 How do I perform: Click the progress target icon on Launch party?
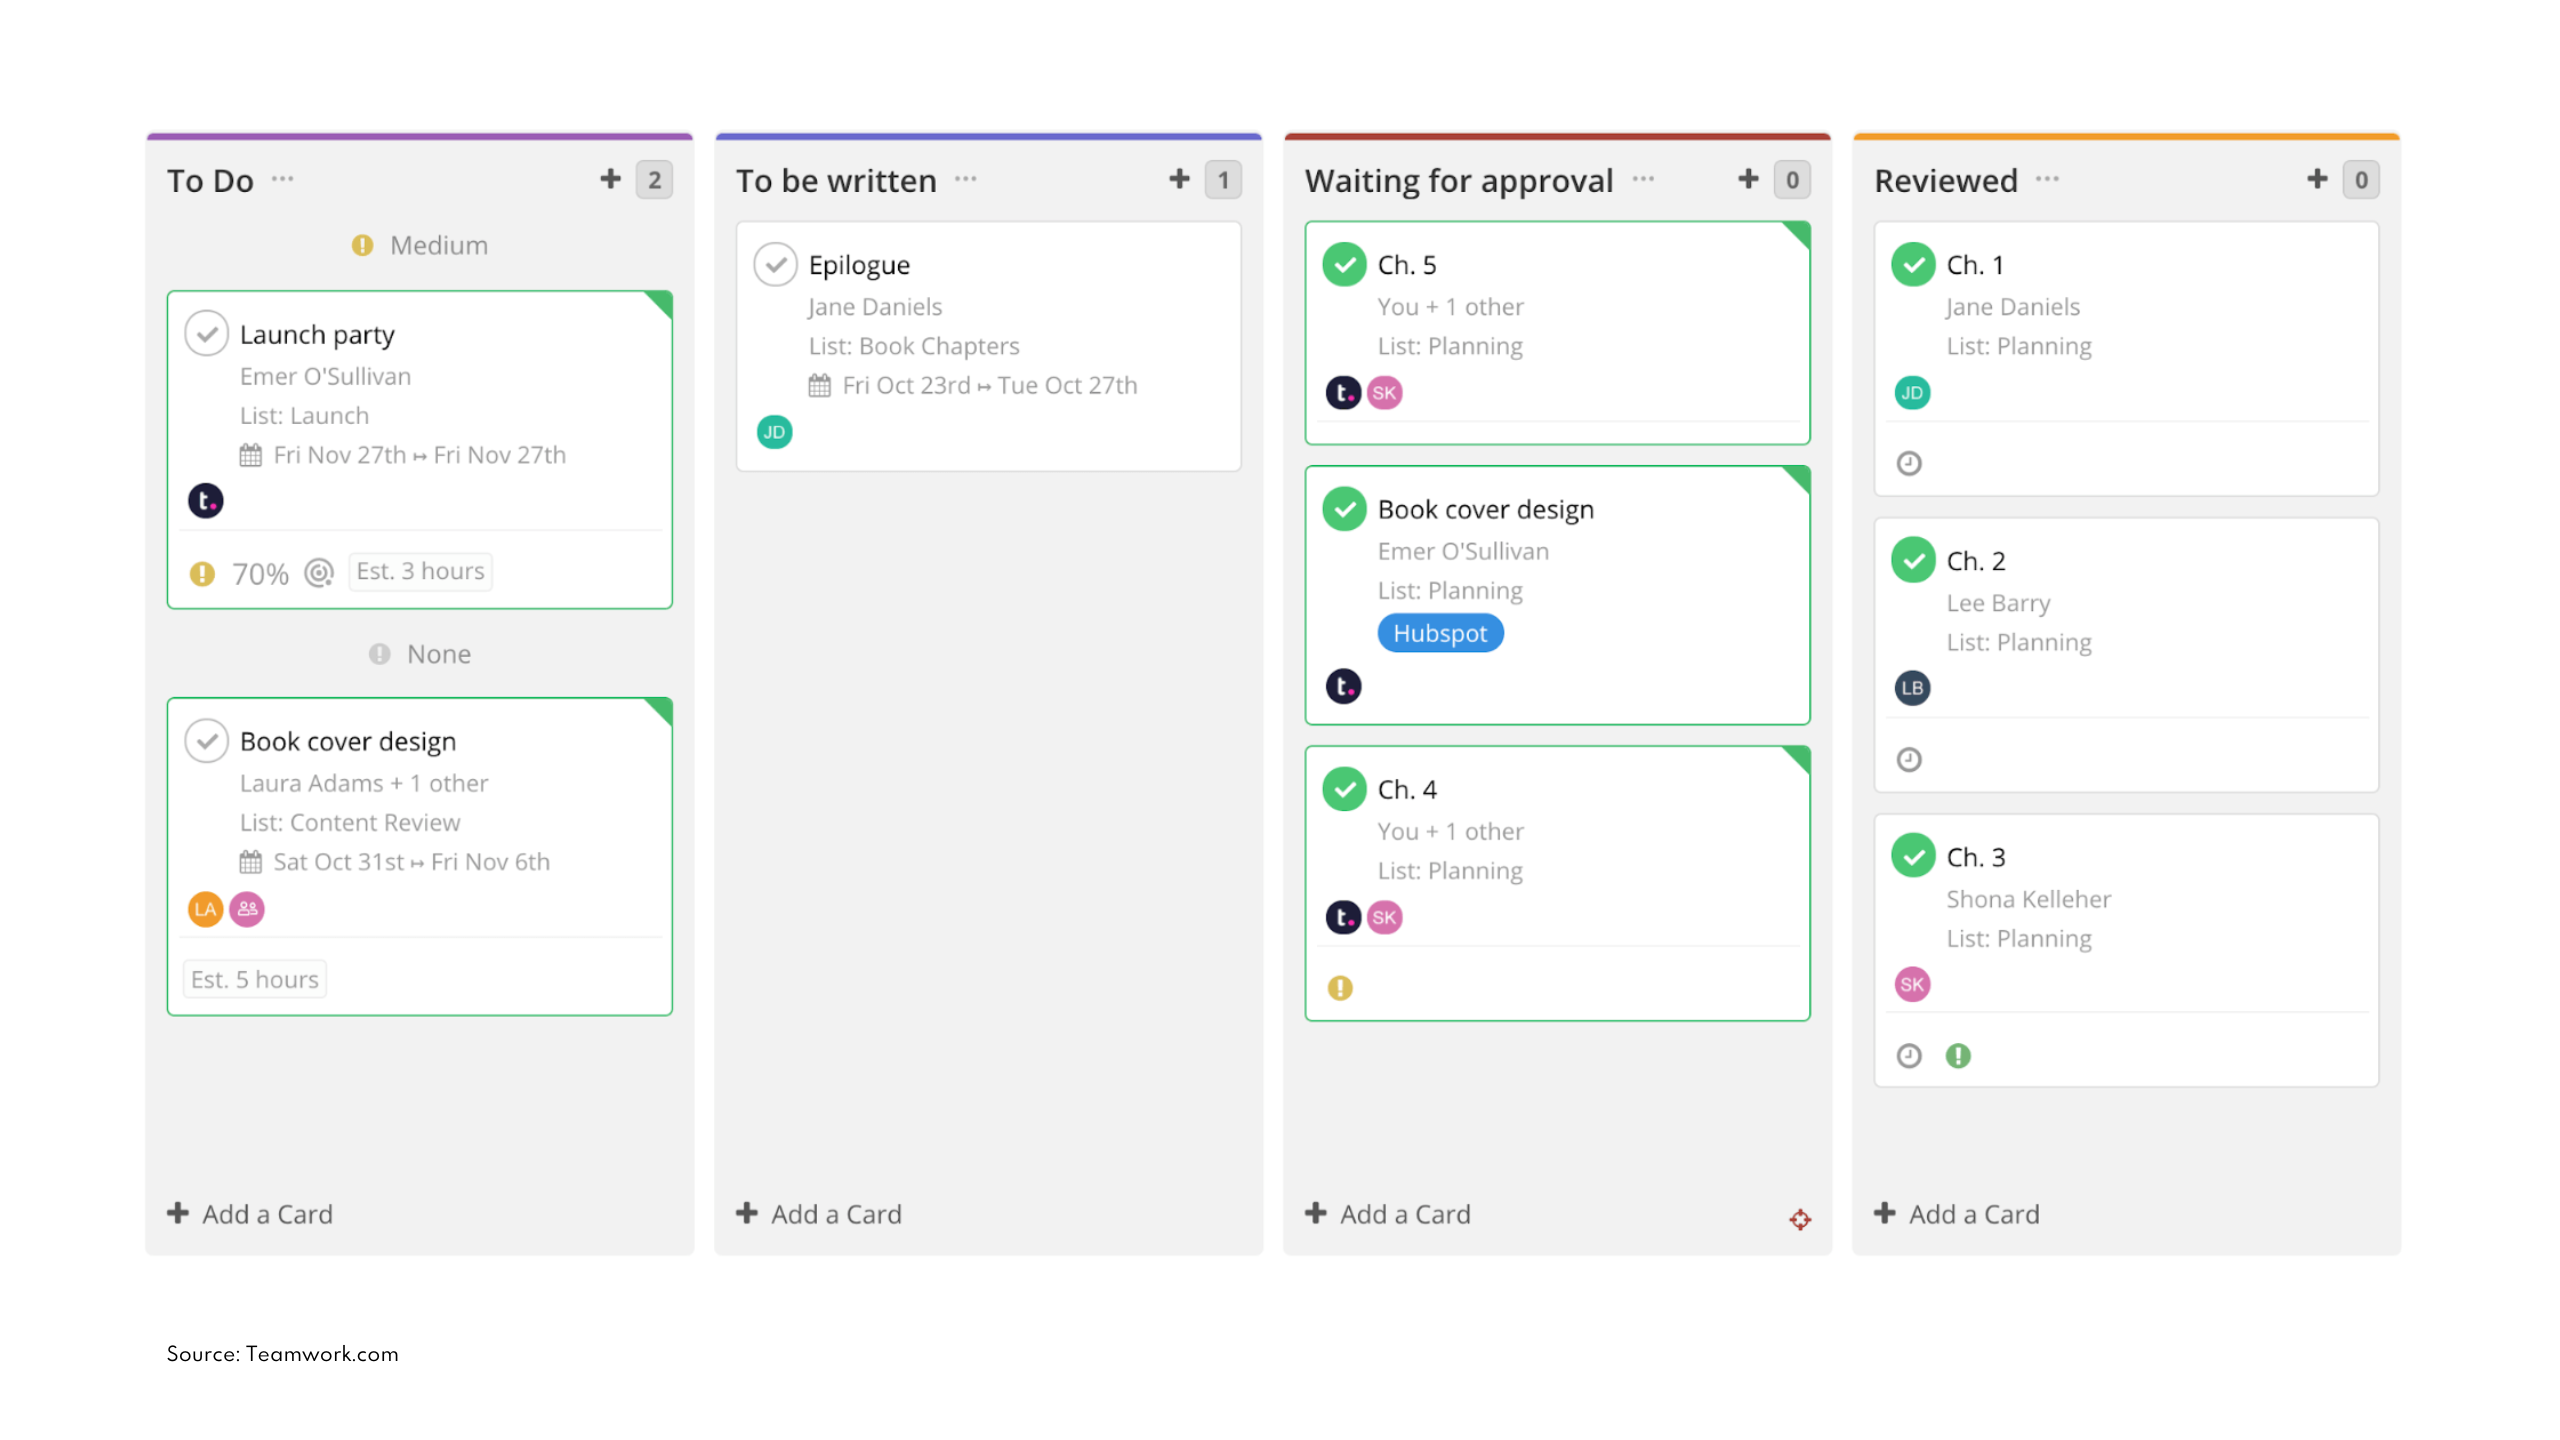tap(319, 573)
